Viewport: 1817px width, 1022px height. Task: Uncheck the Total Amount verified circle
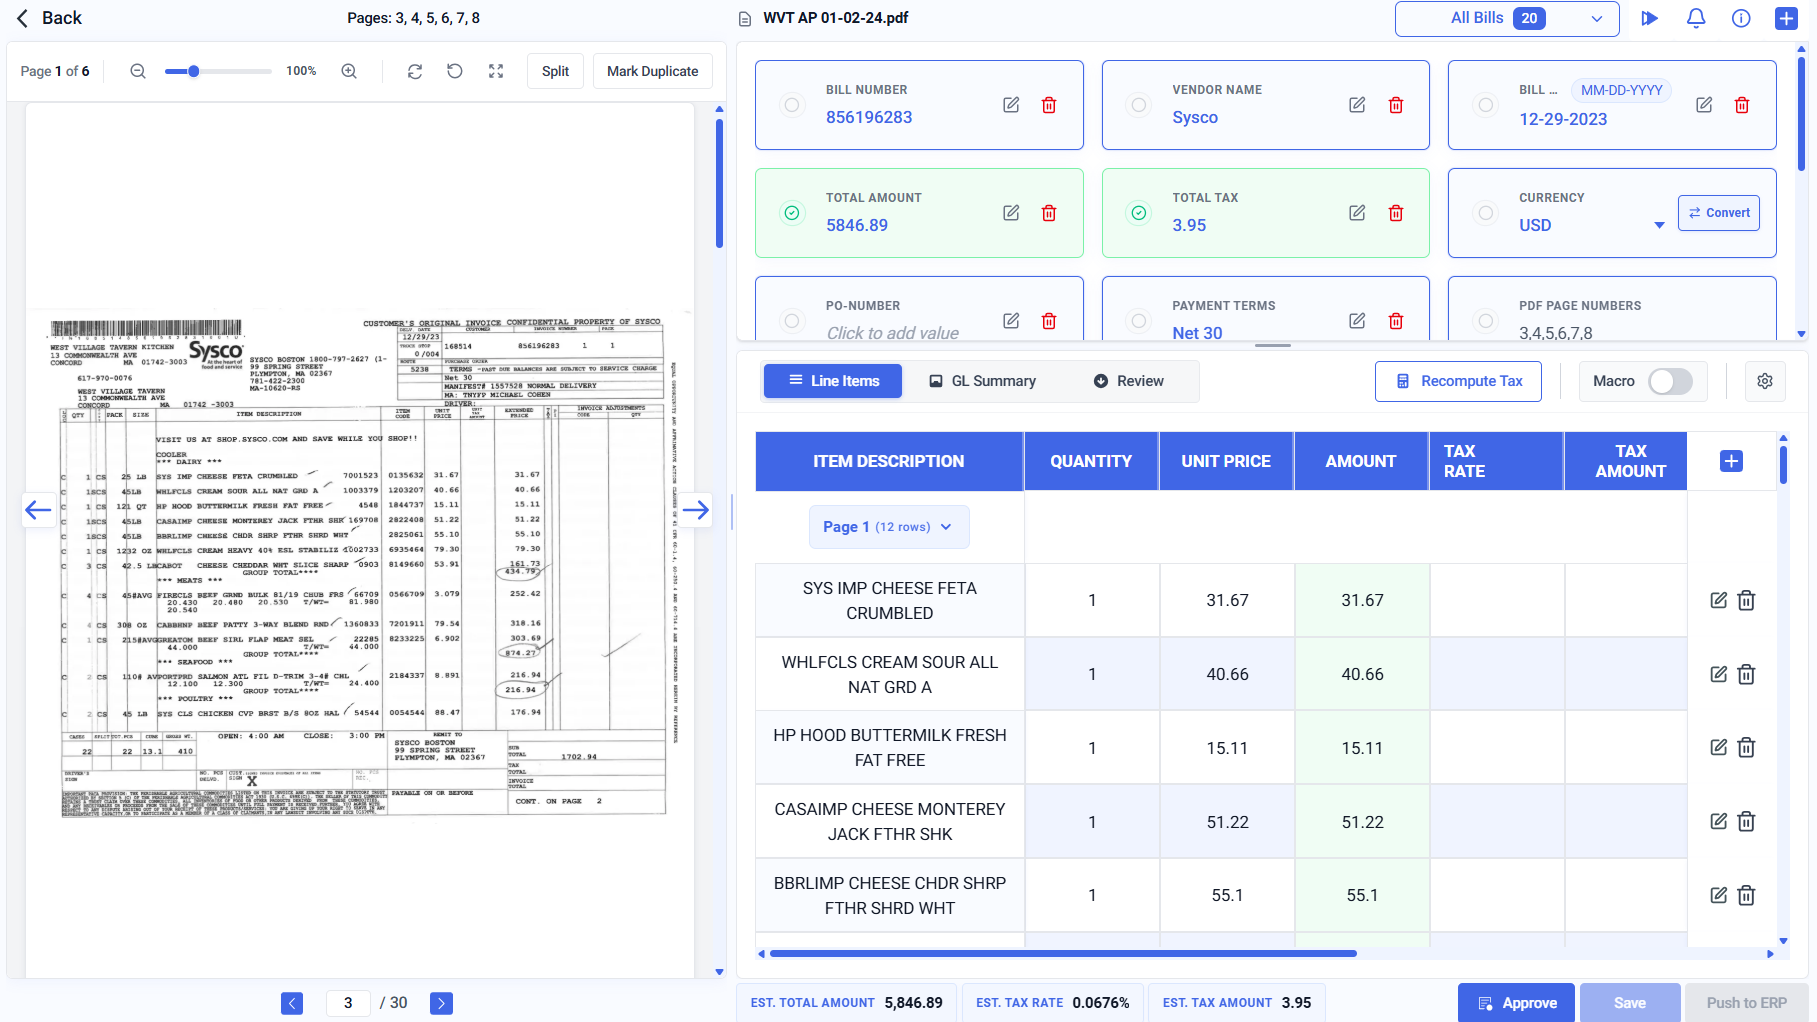pyautogui.click(x=792, y=213)
